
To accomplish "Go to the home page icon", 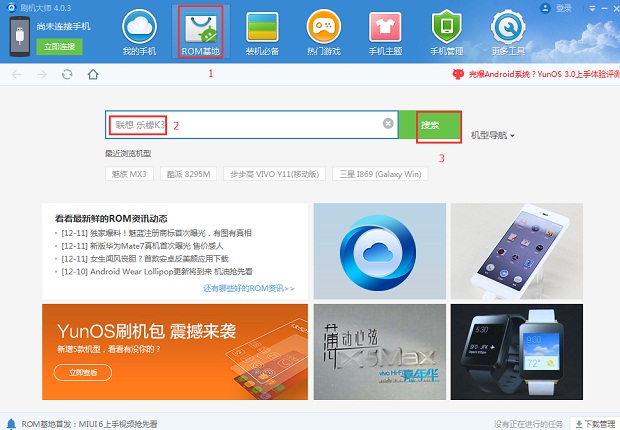I will (x=93, y=74).
